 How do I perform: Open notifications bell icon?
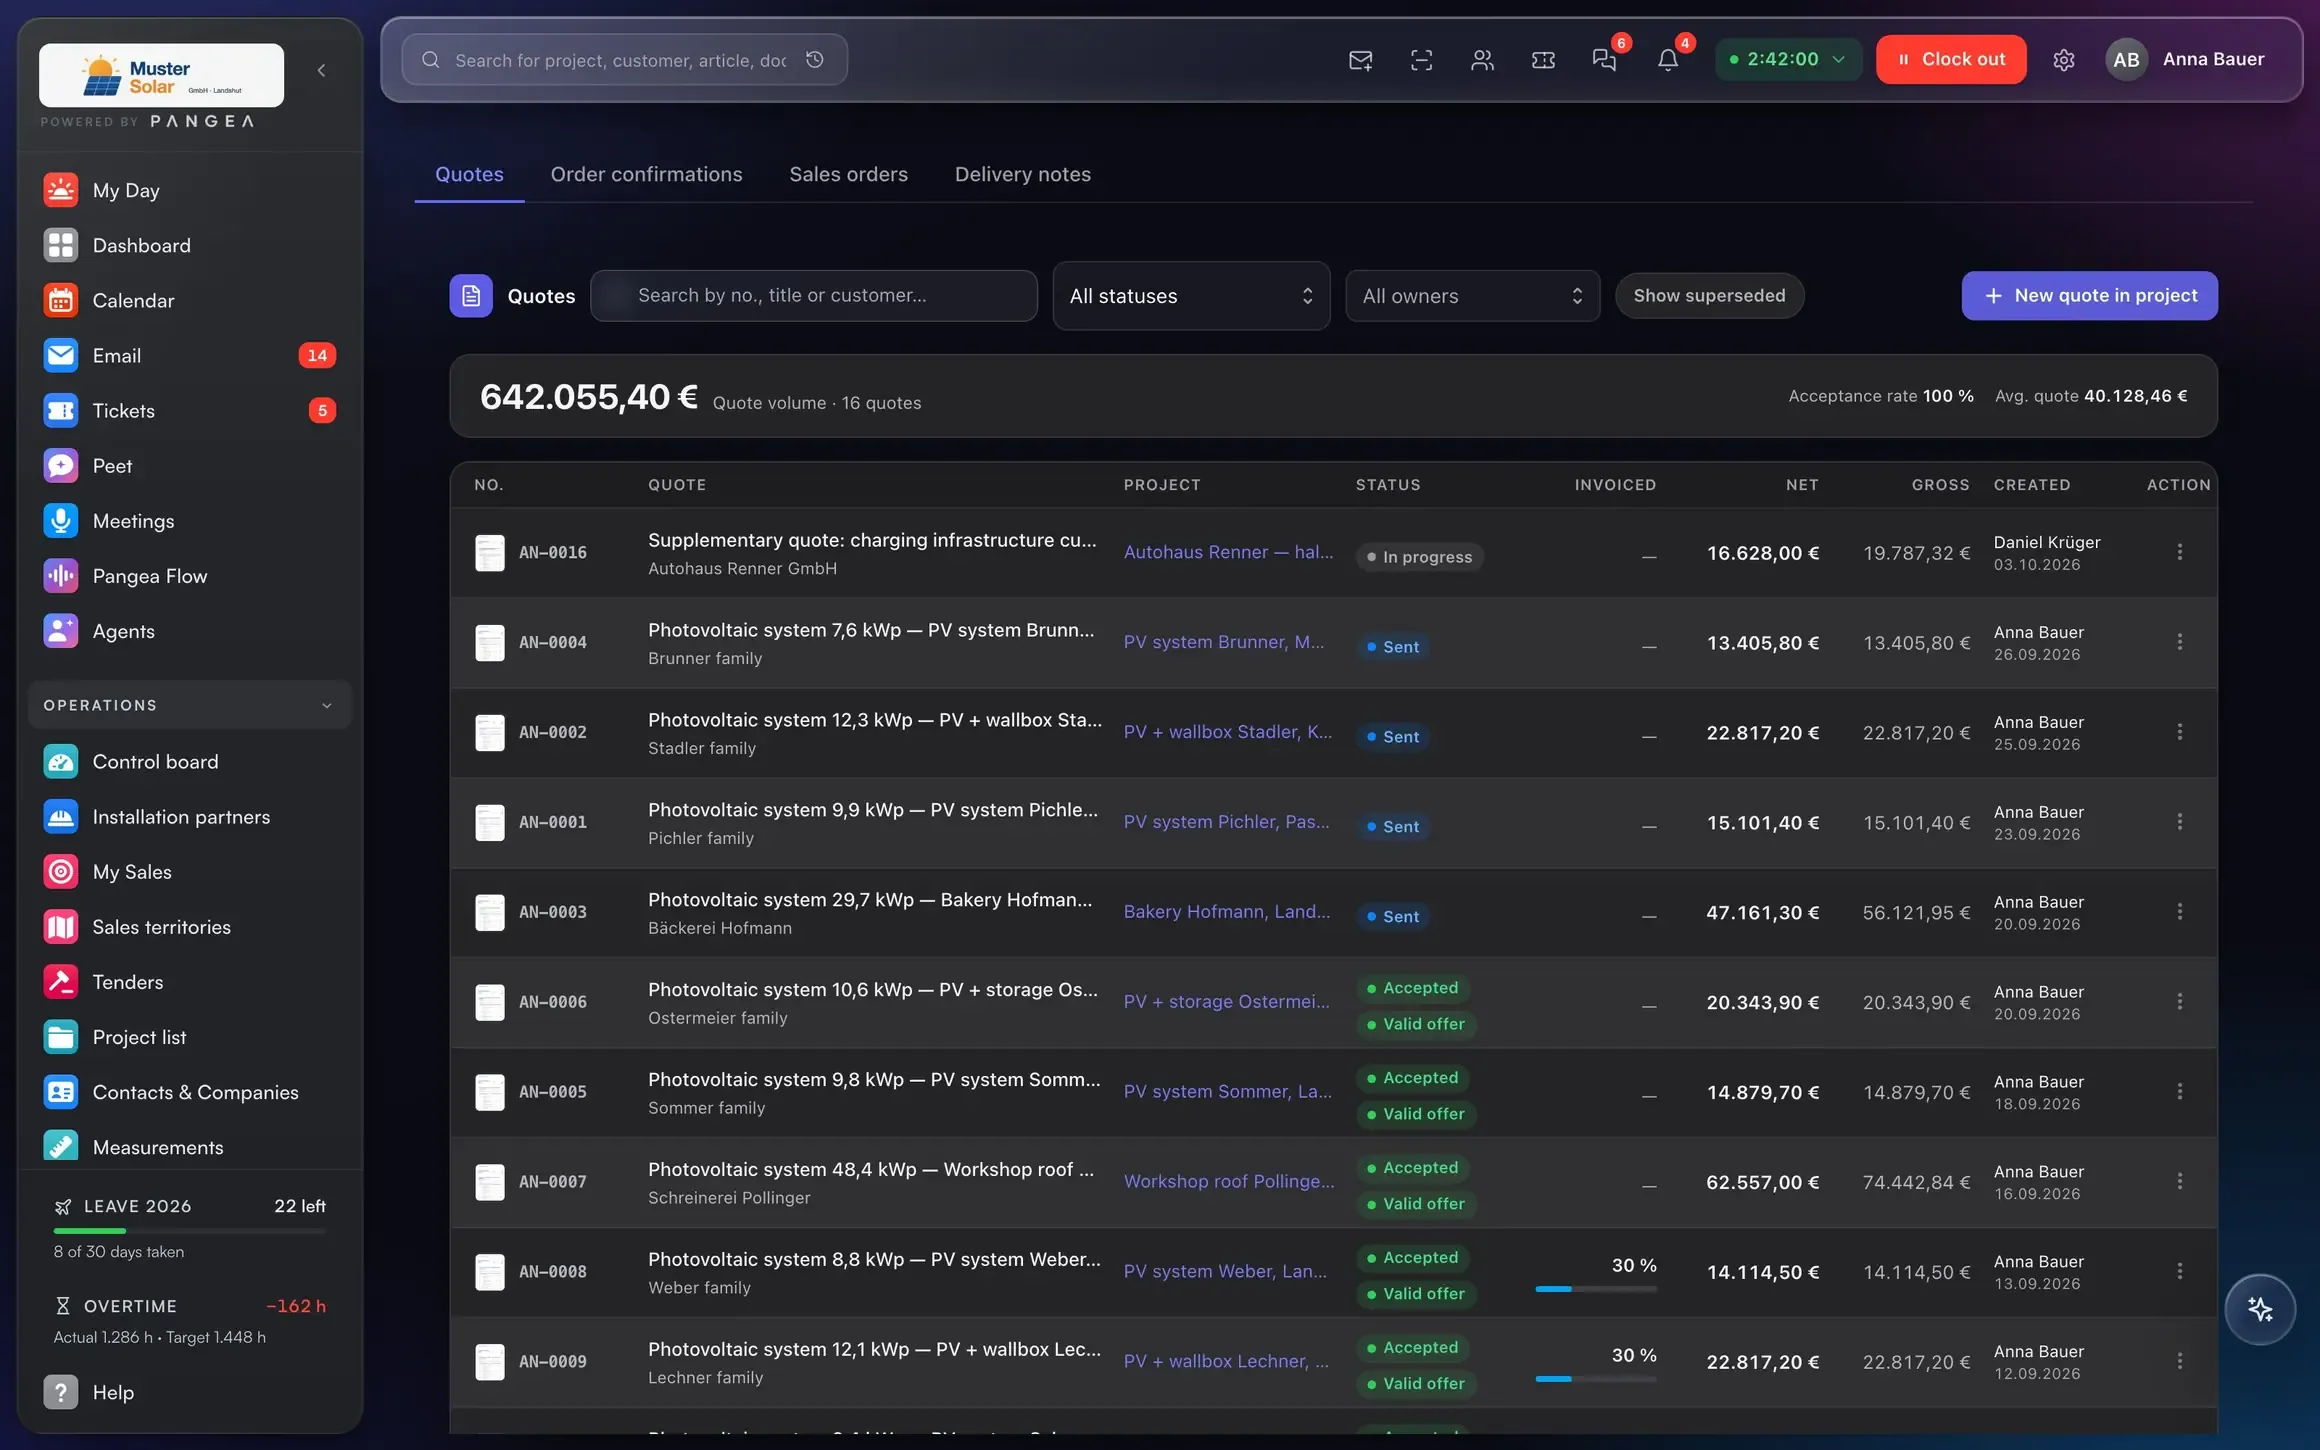pos(1667,60)
